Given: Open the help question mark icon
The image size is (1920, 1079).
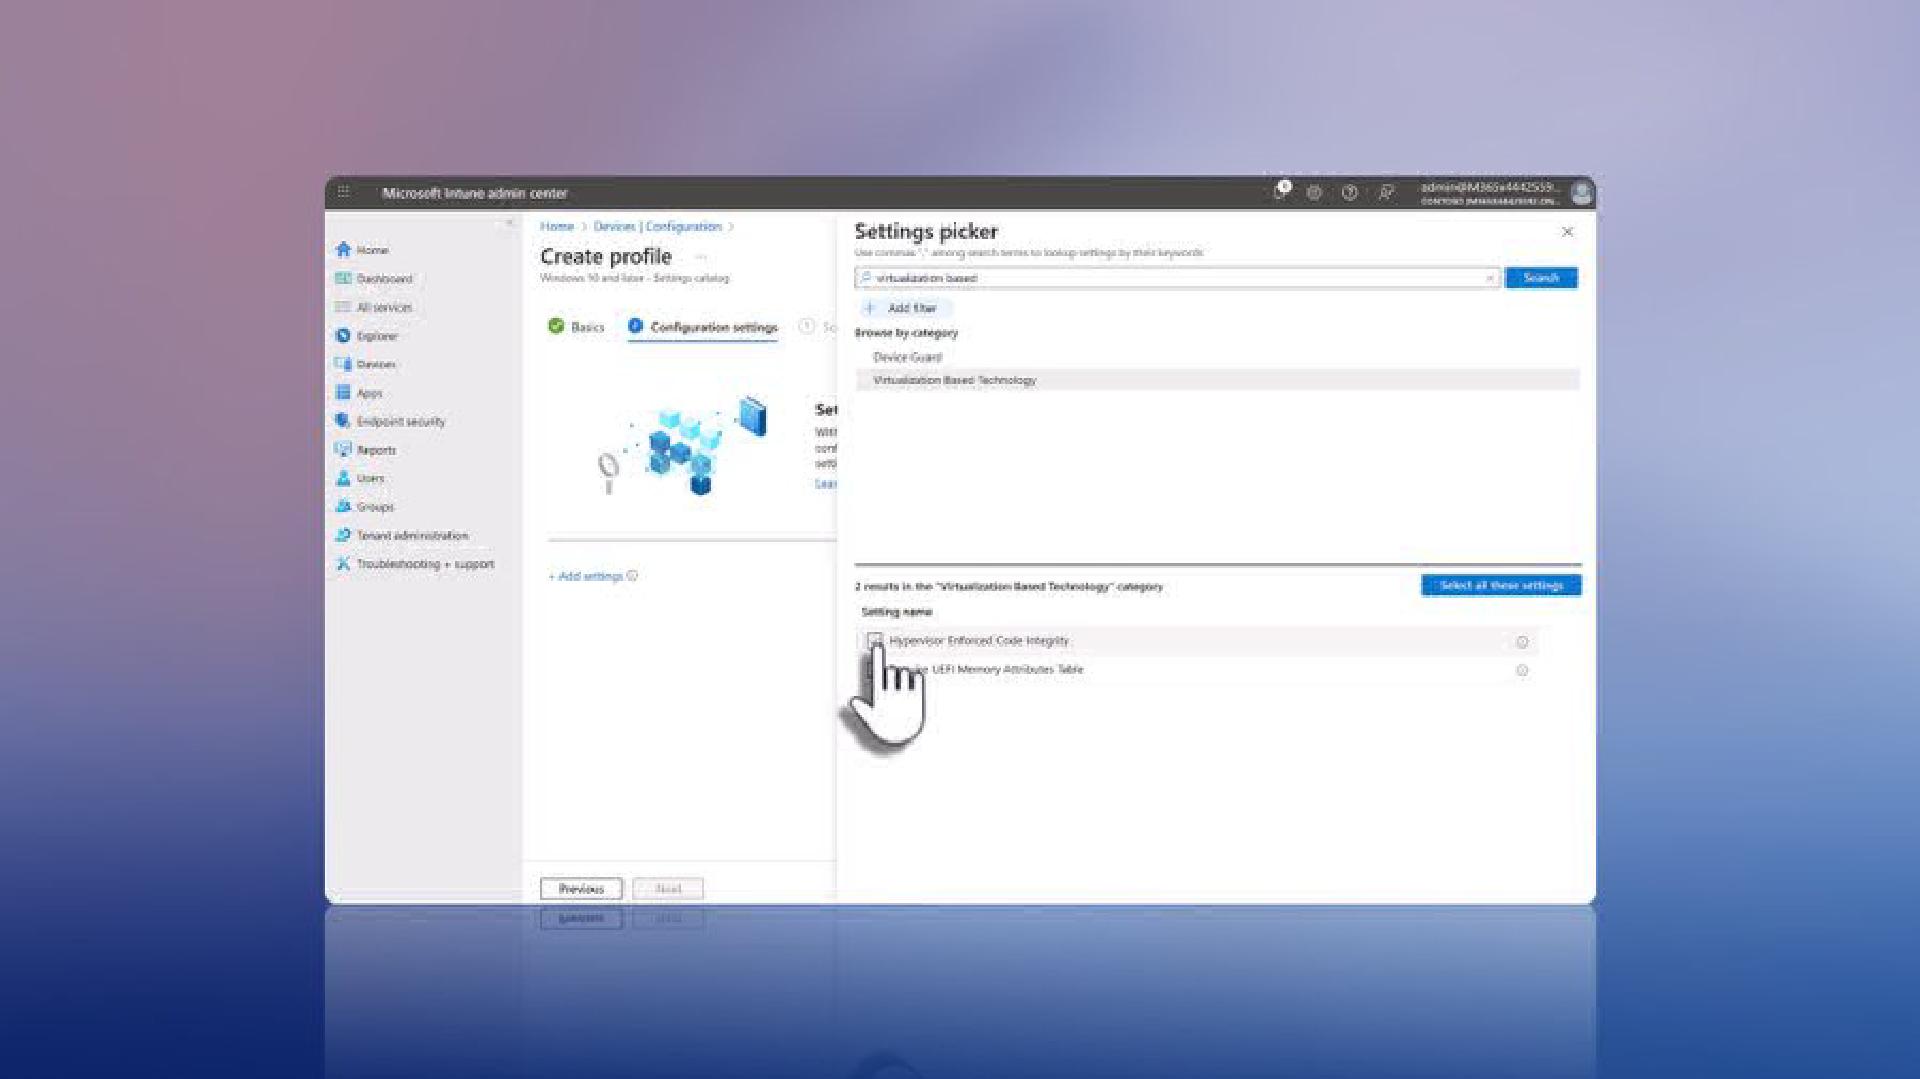Looking at the screenshot, I should click(1349, 192).
